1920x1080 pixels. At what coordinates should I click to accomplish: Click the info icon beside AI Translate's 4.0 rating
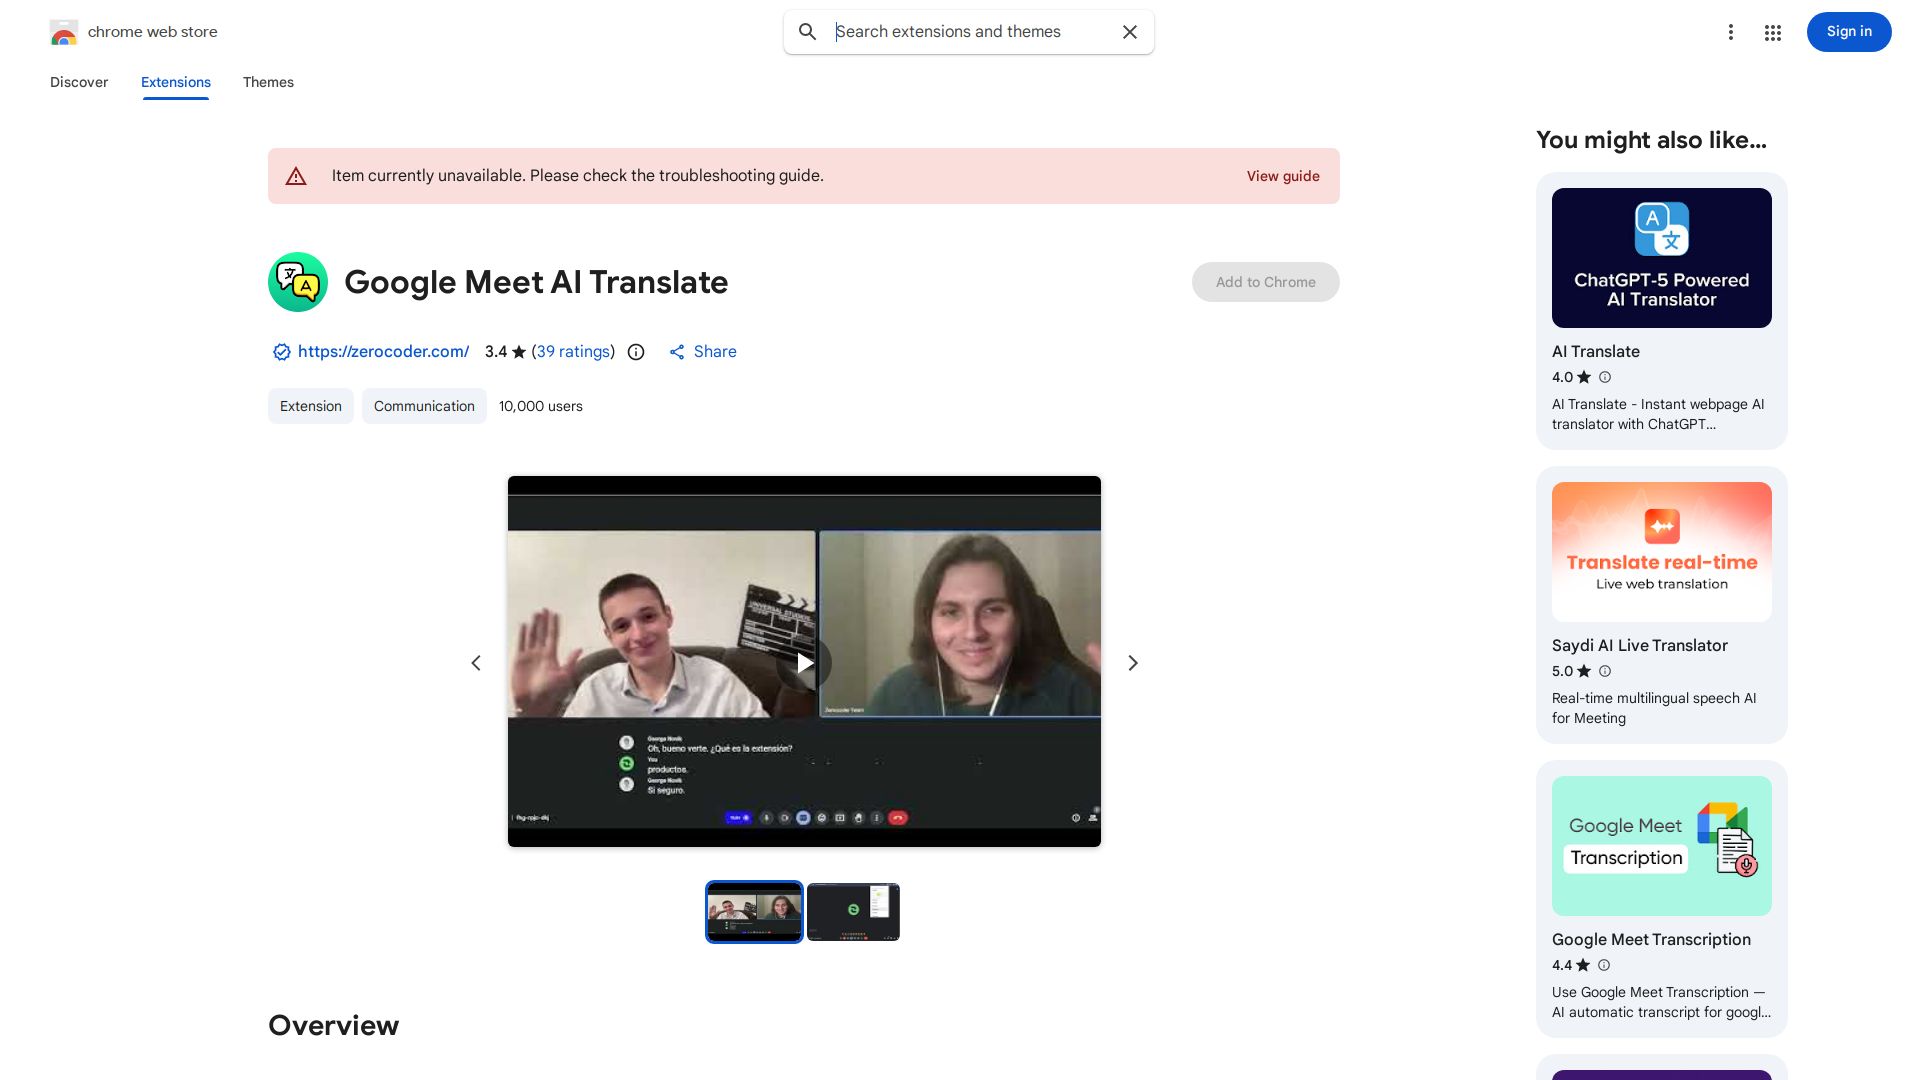pyautogui.click(x=1605, y=377)
